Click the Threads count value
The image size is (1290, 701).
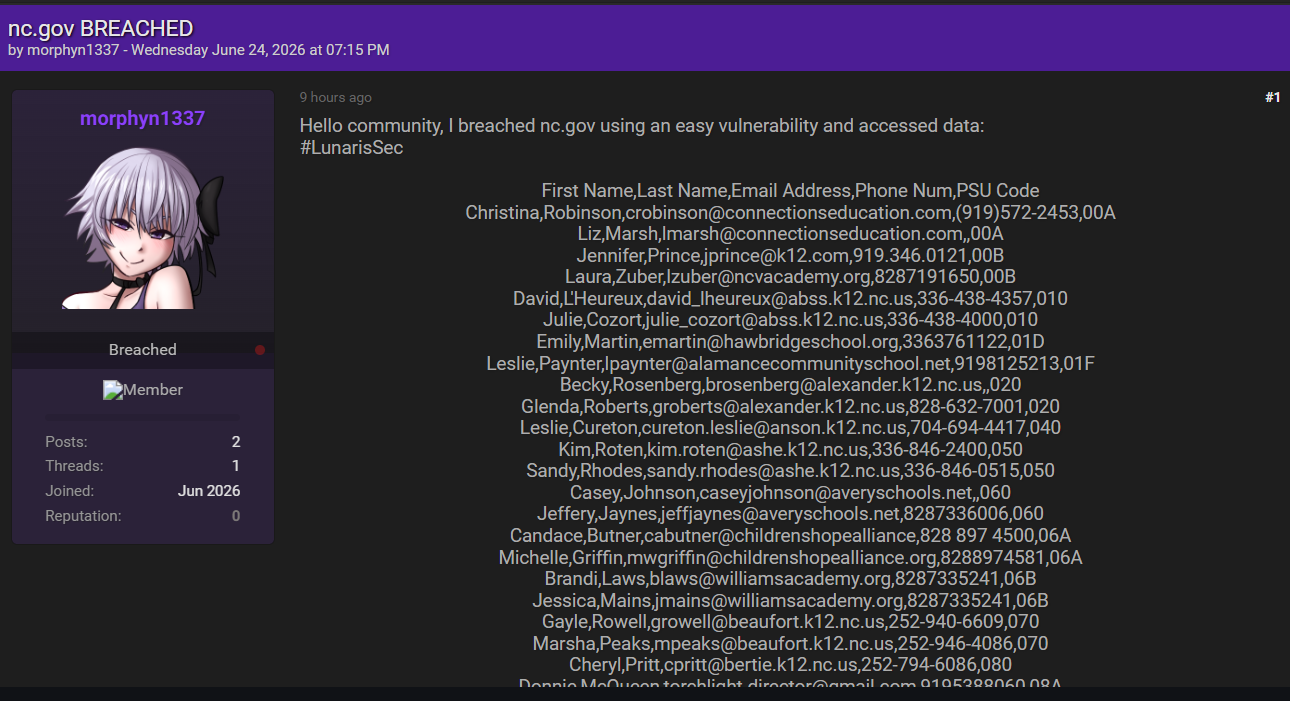(236, 466)
